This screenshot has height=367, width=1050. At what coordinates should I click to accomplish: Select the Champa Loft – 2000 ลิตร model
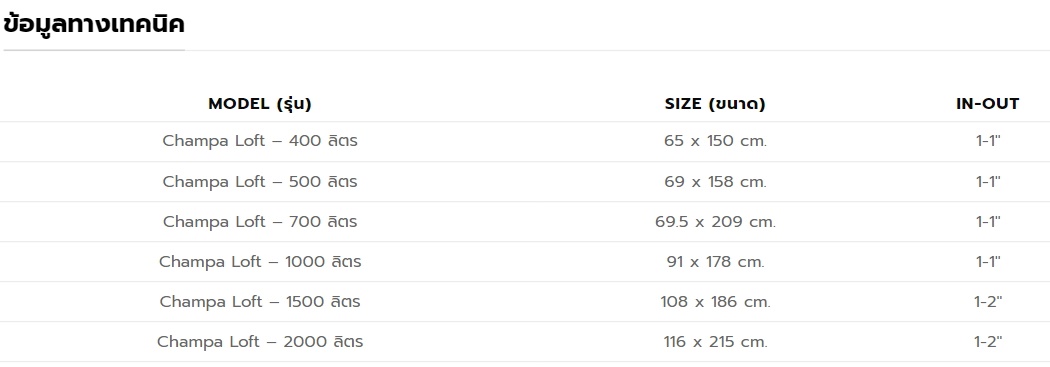pos(260,342)
